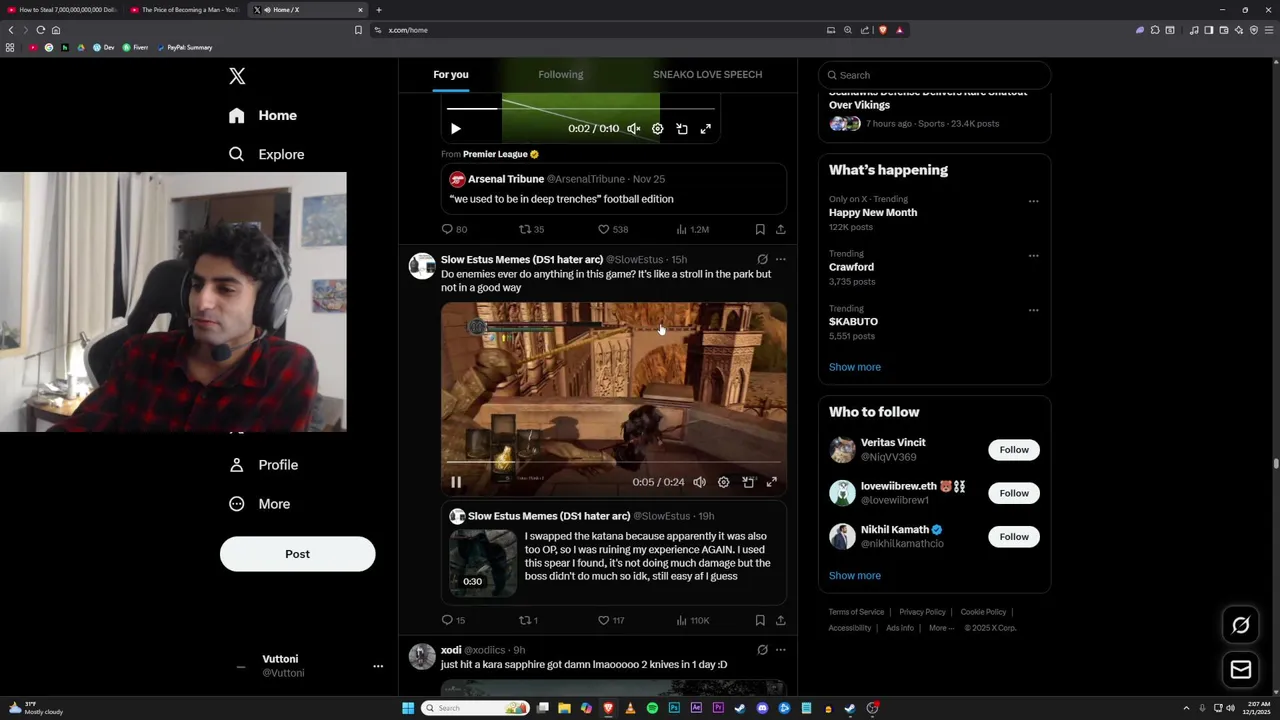This screenshot has width=1280, height=720.
Task: Bookmark the Slow Estus Memes post
Action: 760,620
